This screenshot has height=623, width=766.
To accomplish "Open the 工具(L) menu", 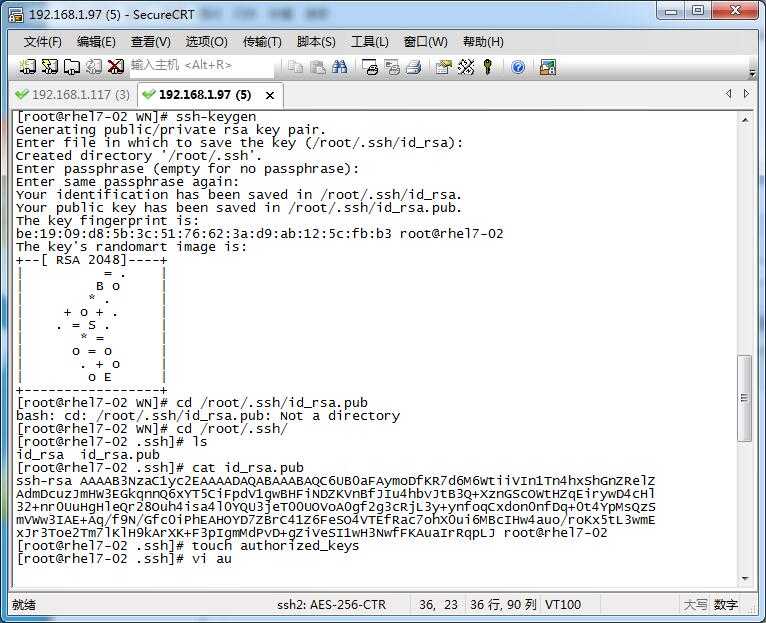I will tap(370, 42).
